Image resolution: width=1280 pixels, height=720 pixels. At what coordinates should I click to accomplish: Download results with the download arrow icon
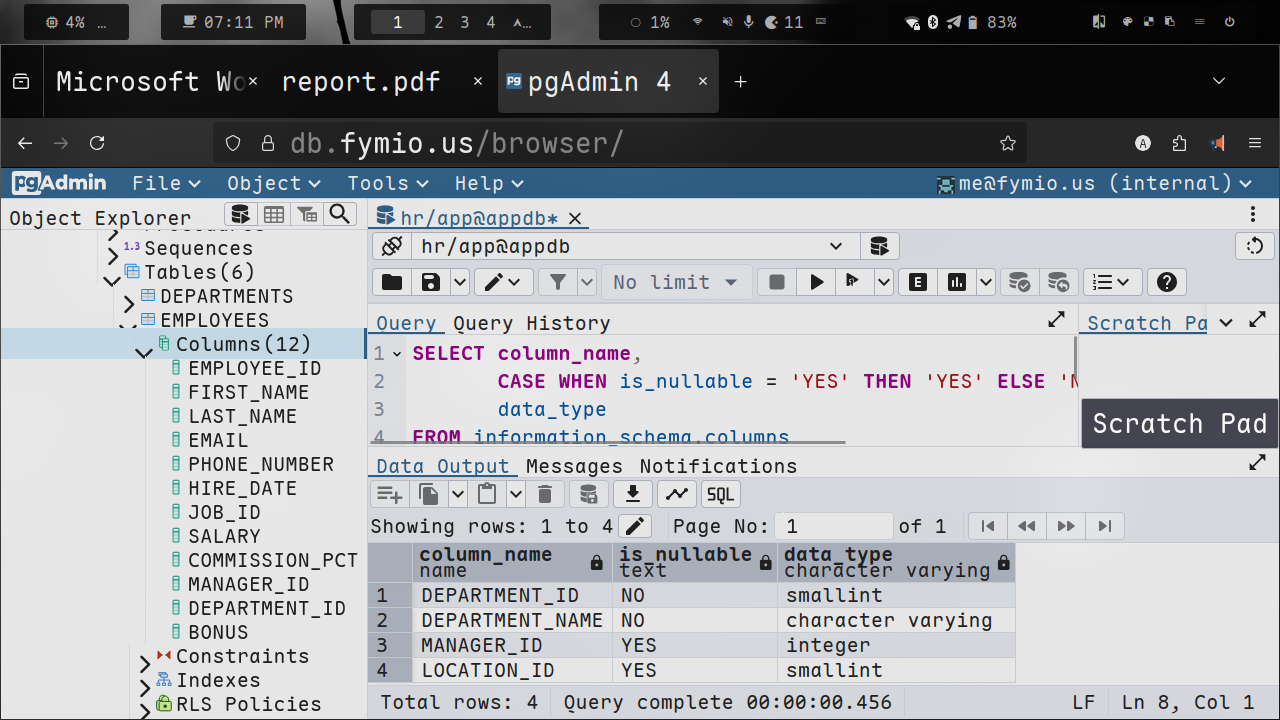[632, 494]
